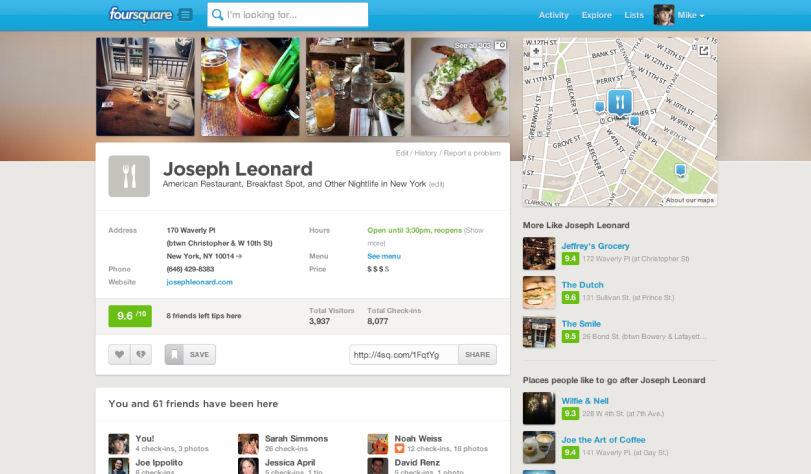Toggle the like heart button
Viewport: 811px width, 474px height.
pyautogui.click(x=119, y=354)
